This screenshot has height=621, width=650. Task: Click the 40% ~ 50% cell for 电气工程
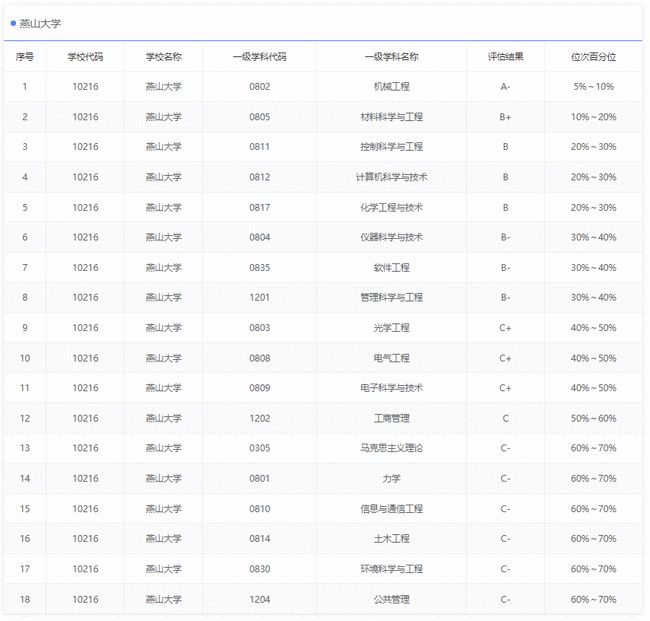click(x=594, y=358)
